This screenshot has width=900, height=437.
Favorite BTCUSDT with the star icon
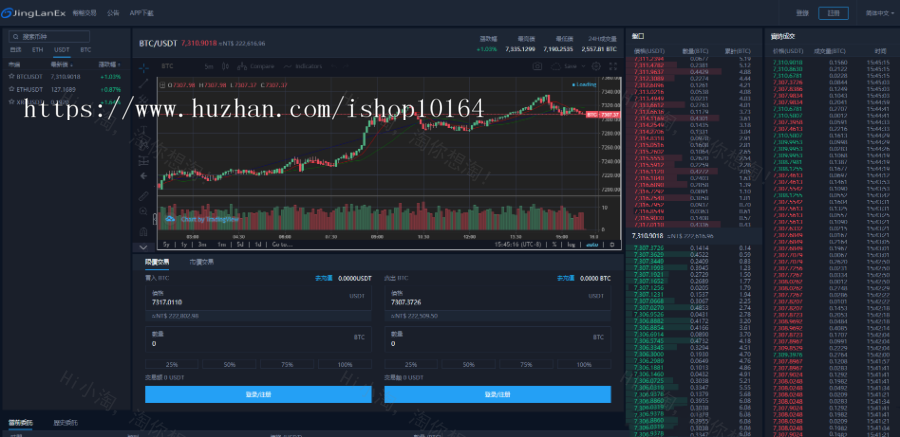[11, 76]
